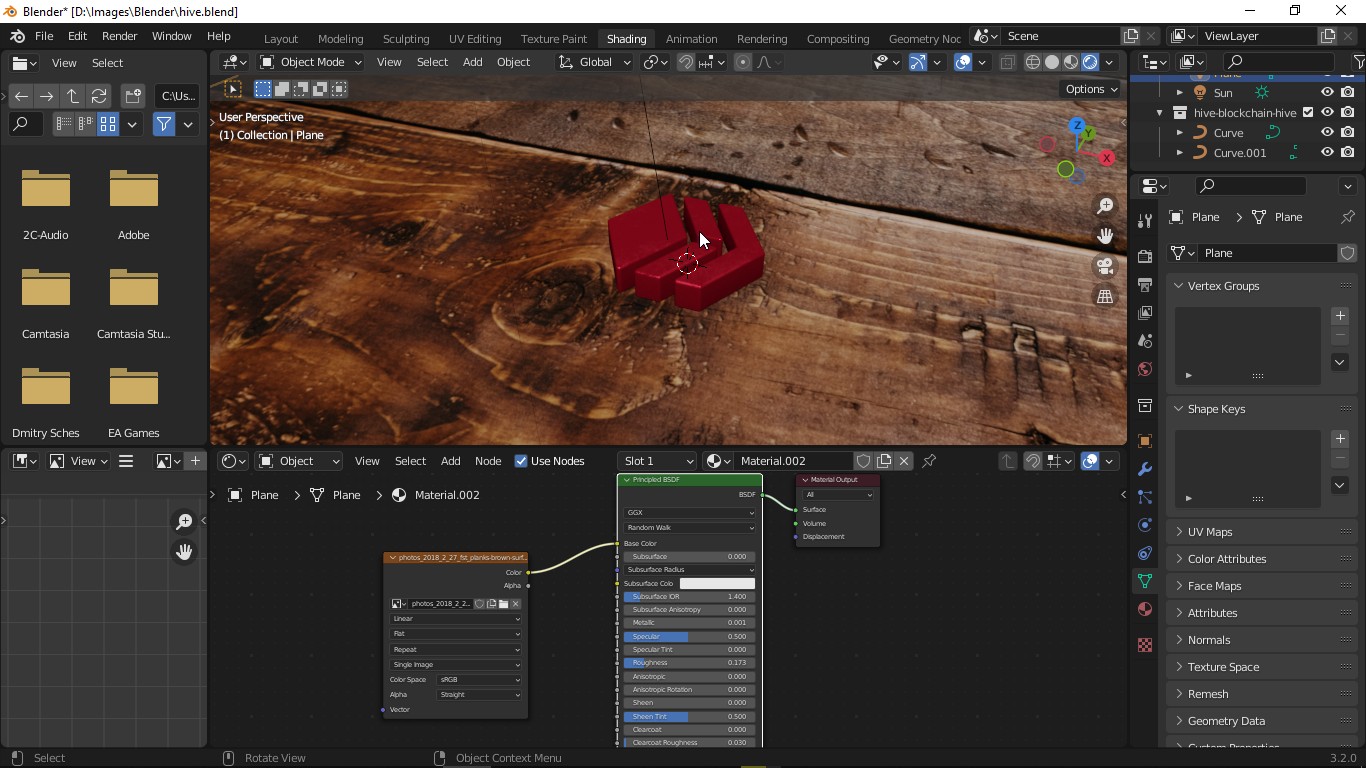This screenshot has width=1366, height=768.
Task: Open the Scene properties tab icon
Action: point(1145,341)
